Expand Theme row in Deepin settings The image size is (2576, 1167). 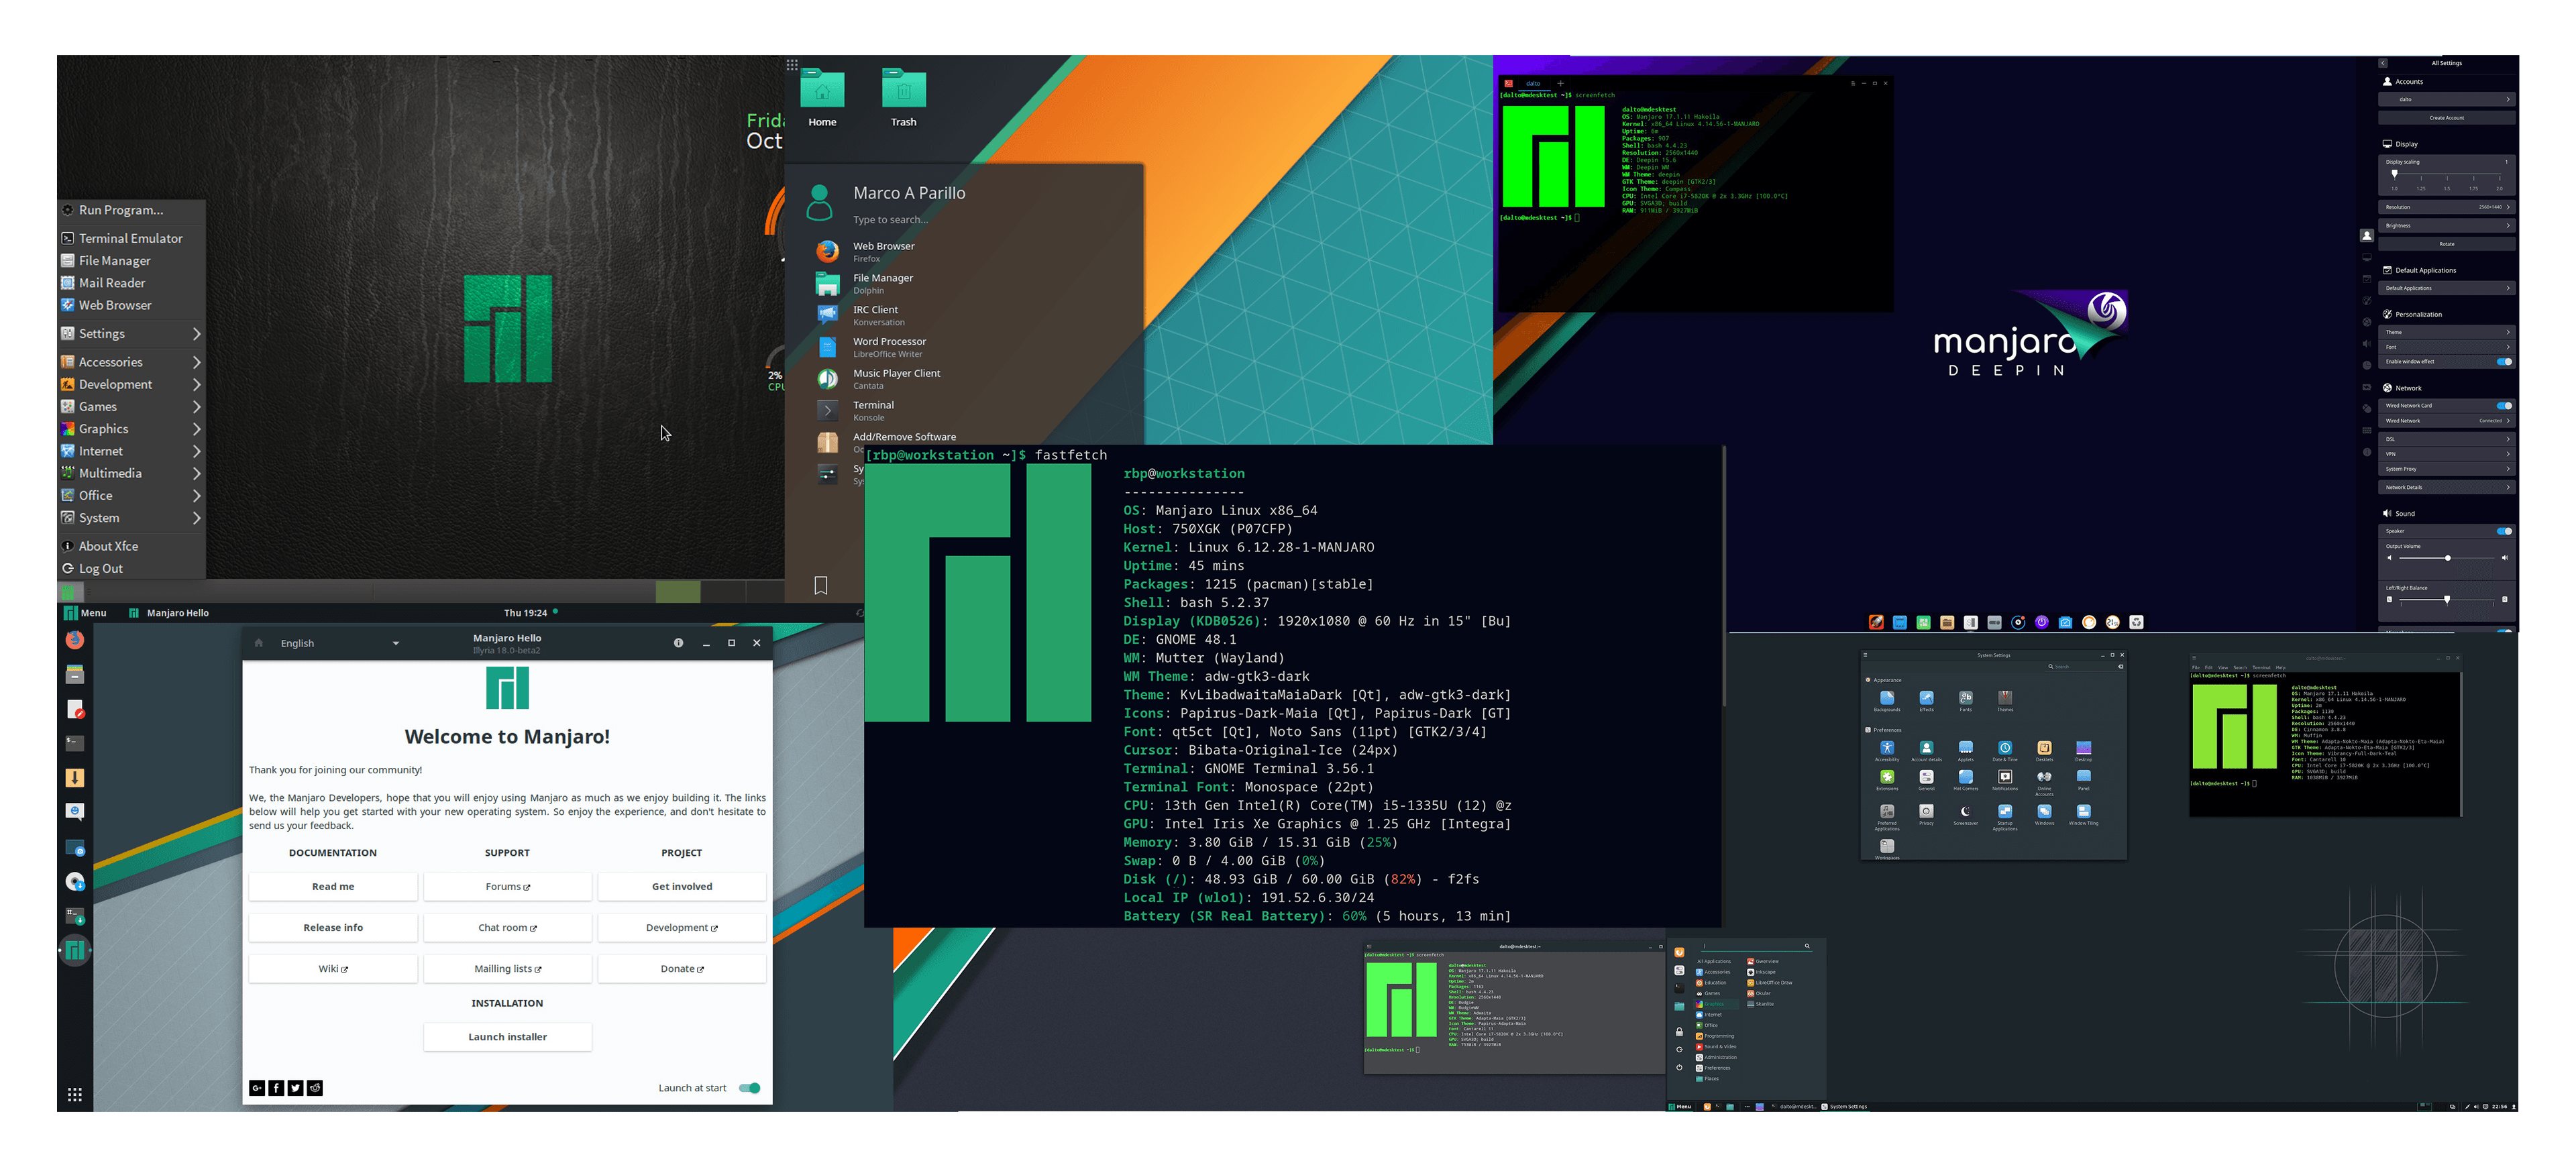[x=2446, y=332]
